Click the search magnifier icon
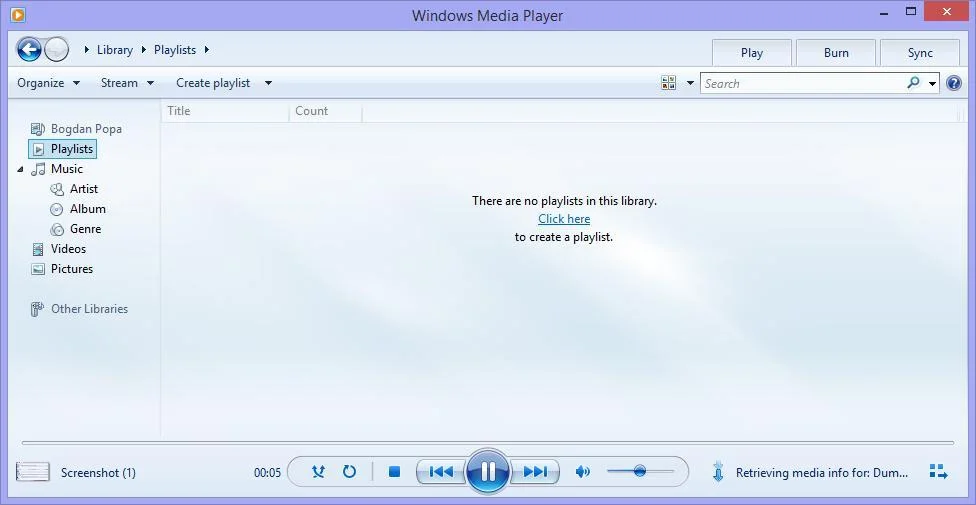The image size is (976, 505). (913, 82)
